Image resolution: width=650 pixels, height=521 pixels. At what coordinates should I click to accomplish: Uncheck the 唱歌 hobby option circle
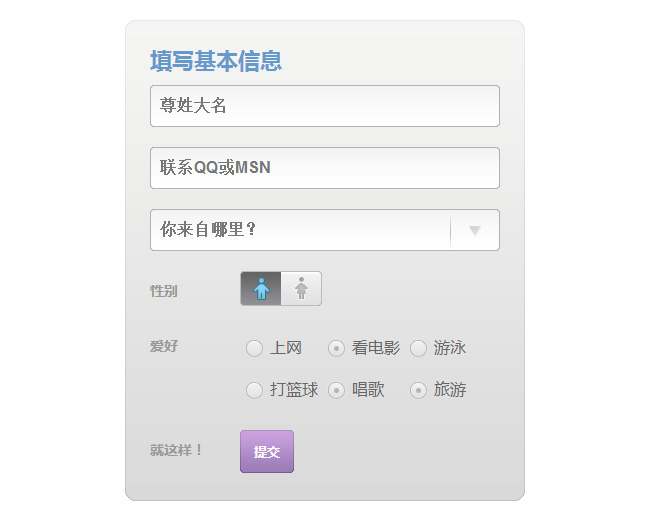[337, 390]
